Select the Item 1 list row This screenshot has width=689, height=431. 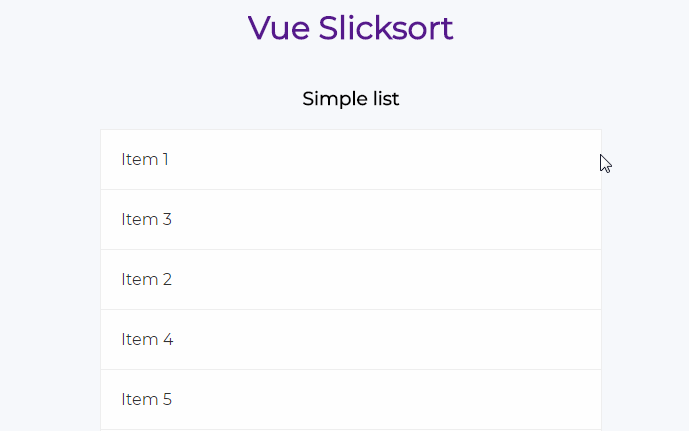(350, 160)
